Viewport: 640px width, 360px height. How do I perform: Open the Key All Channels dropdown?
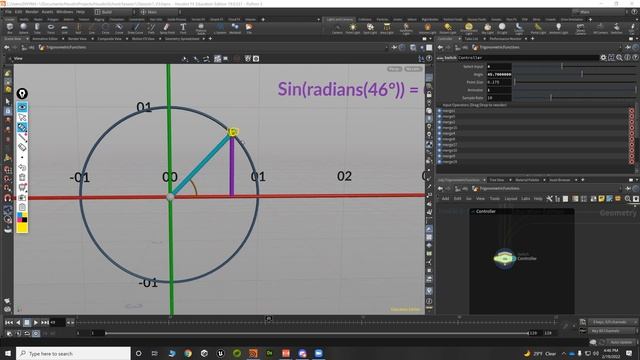pyautogui.click(x=613, y=331)
